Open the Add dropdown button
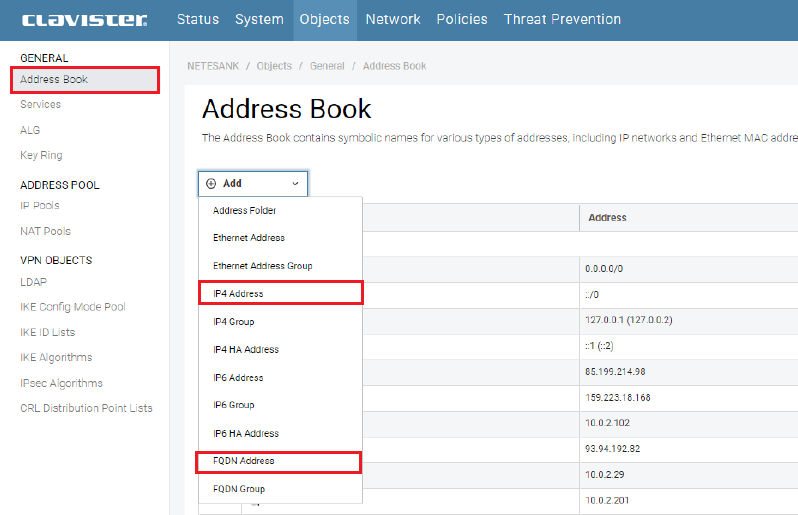Viewport: 798px width, 515px height. tap(252, 184)
